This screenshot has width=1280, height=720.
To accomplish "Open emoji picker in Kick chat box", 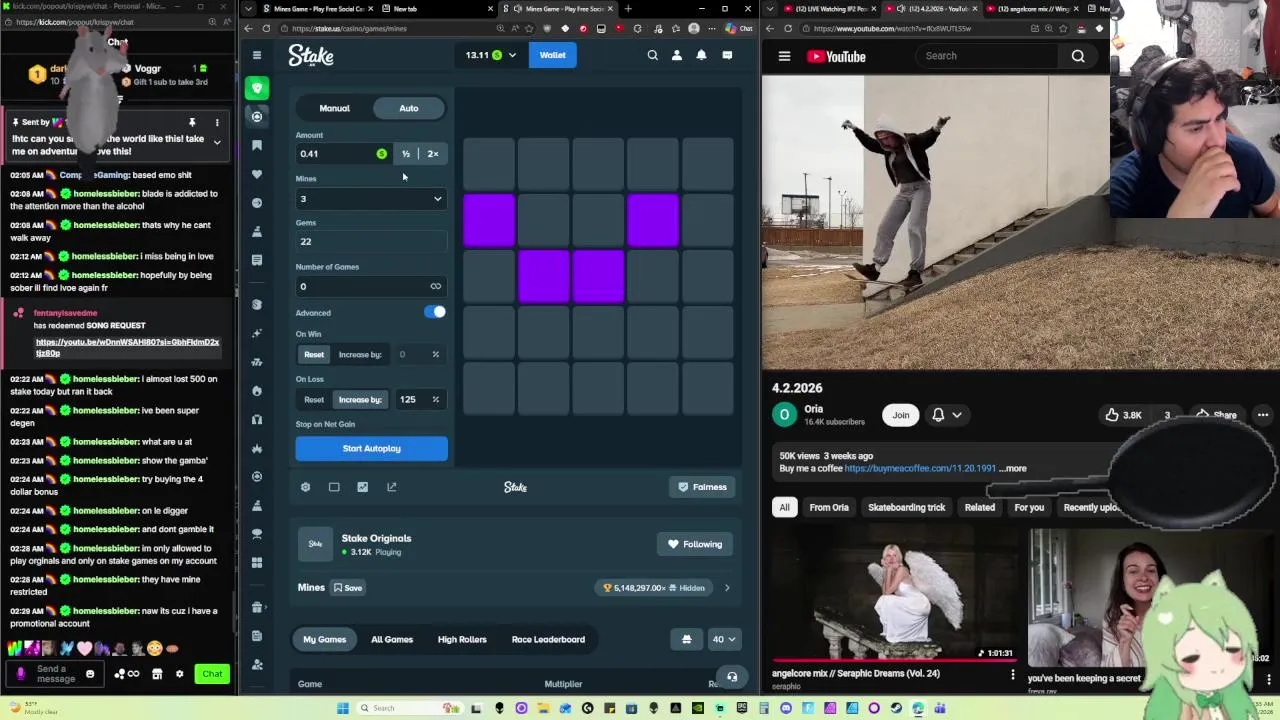I will 90,674.
